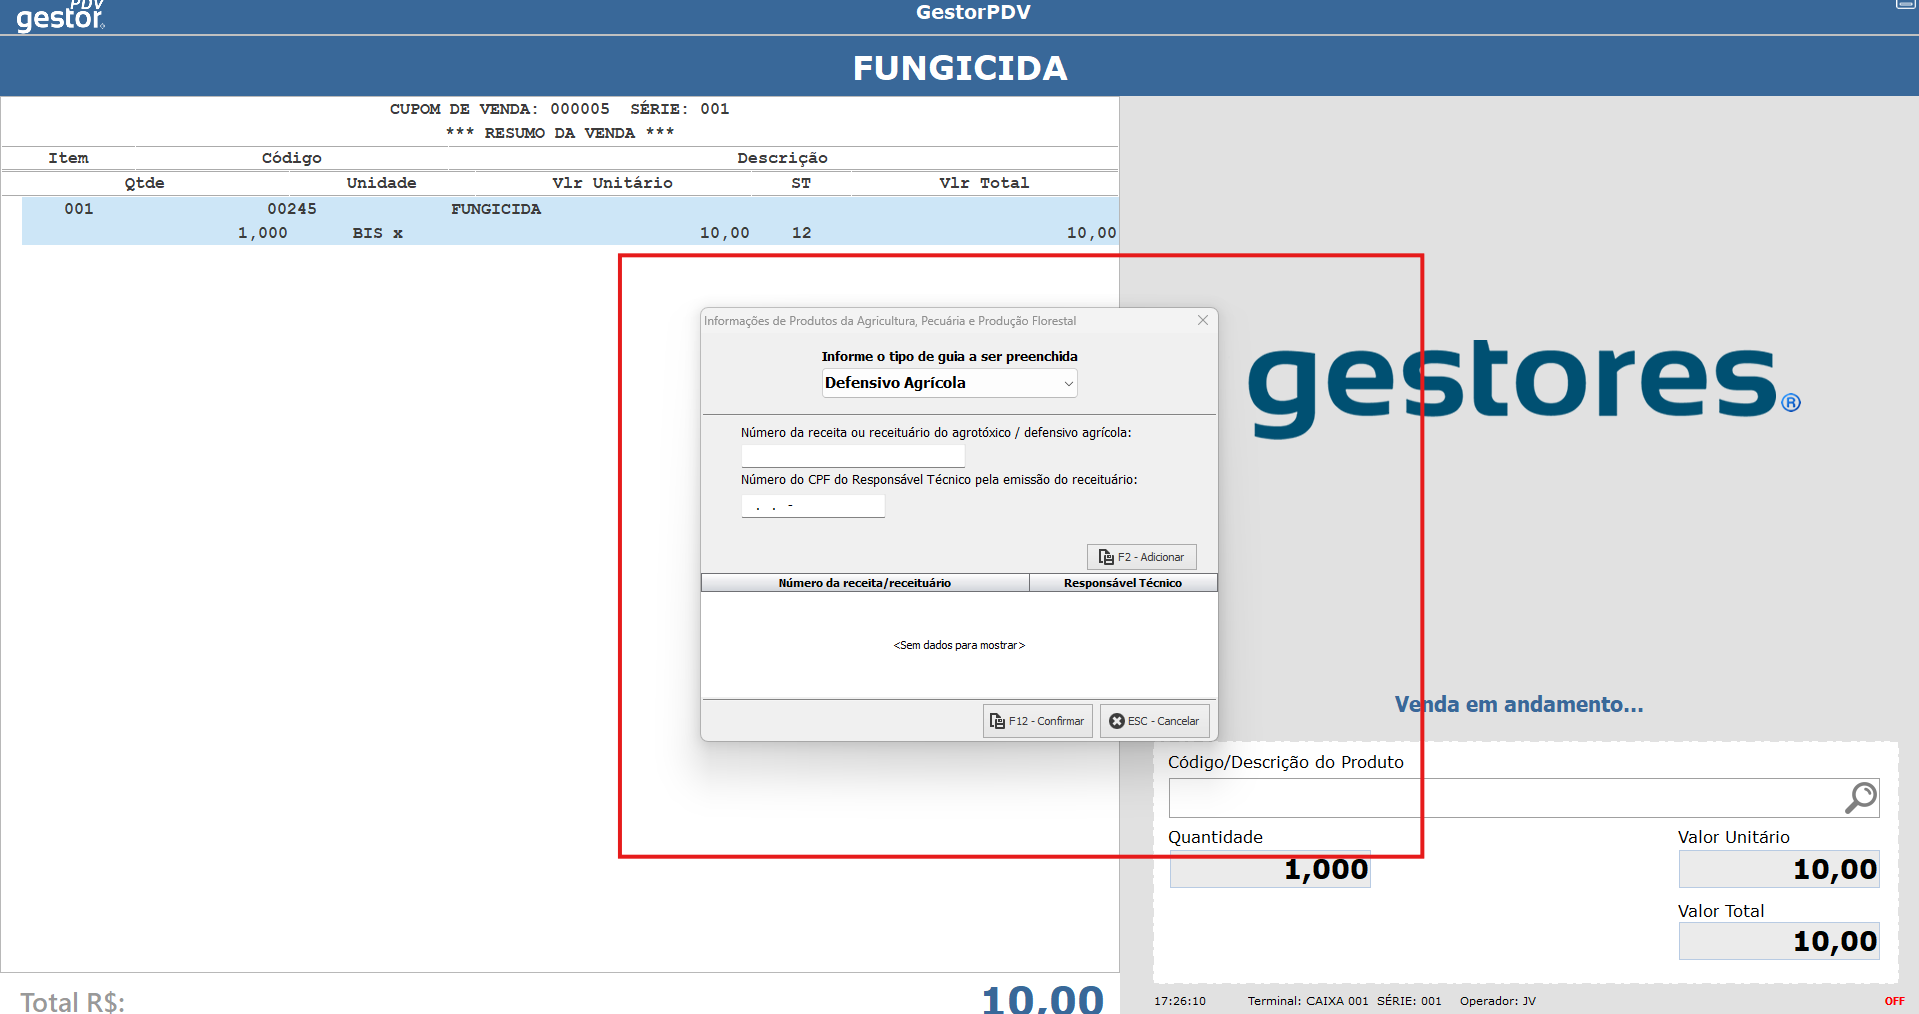Viewport: 1919px width, 1014px height.
Task: Click the Valor Unitário field
Action: 1778,870
